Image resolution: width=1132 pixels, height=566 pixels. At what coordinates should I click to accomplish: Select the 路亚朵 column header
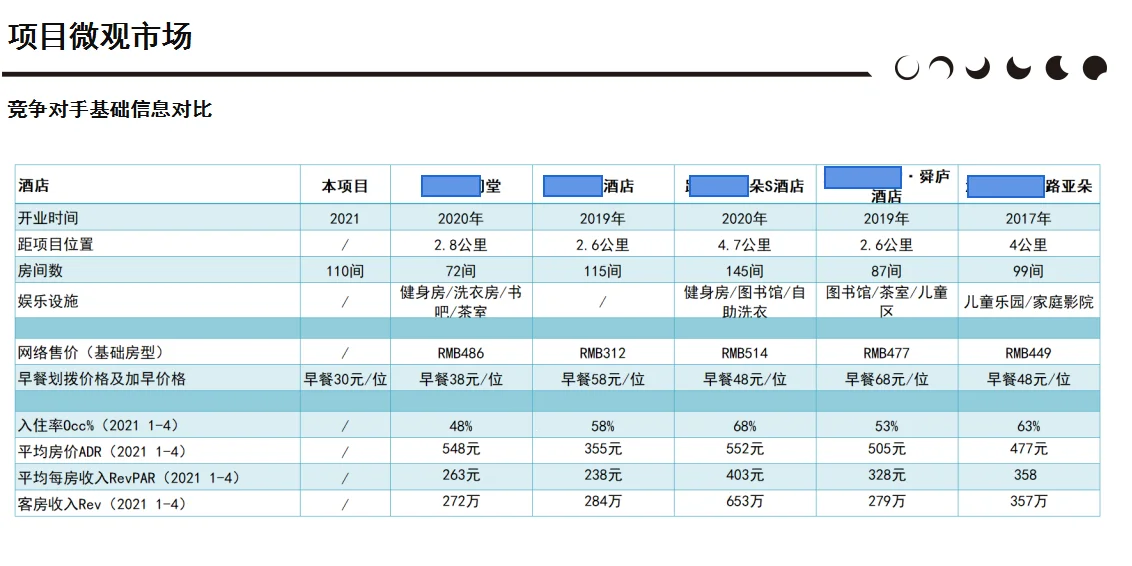(1029, 186)
